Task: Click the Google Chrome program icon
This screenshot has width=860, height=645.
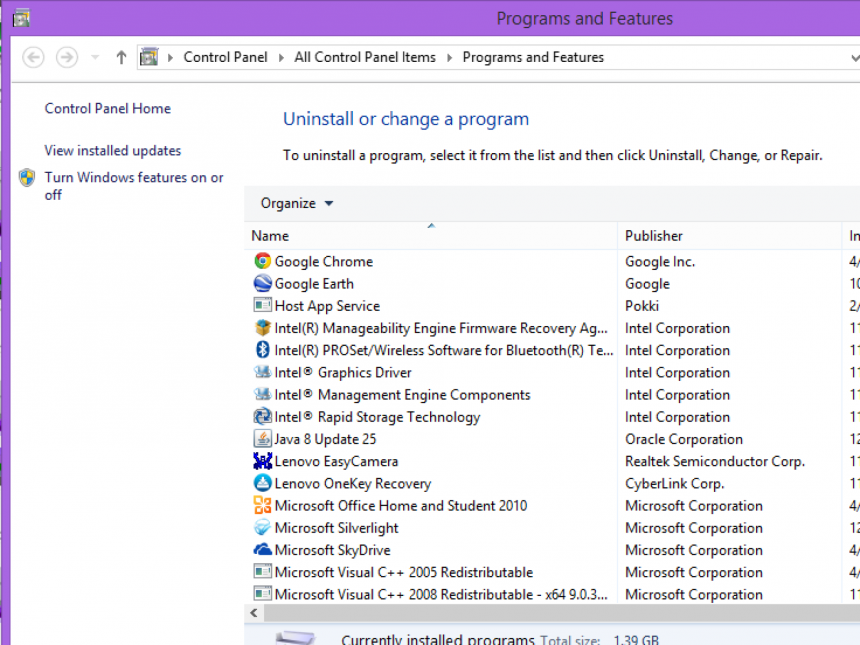Action: [x=263, y=261]
